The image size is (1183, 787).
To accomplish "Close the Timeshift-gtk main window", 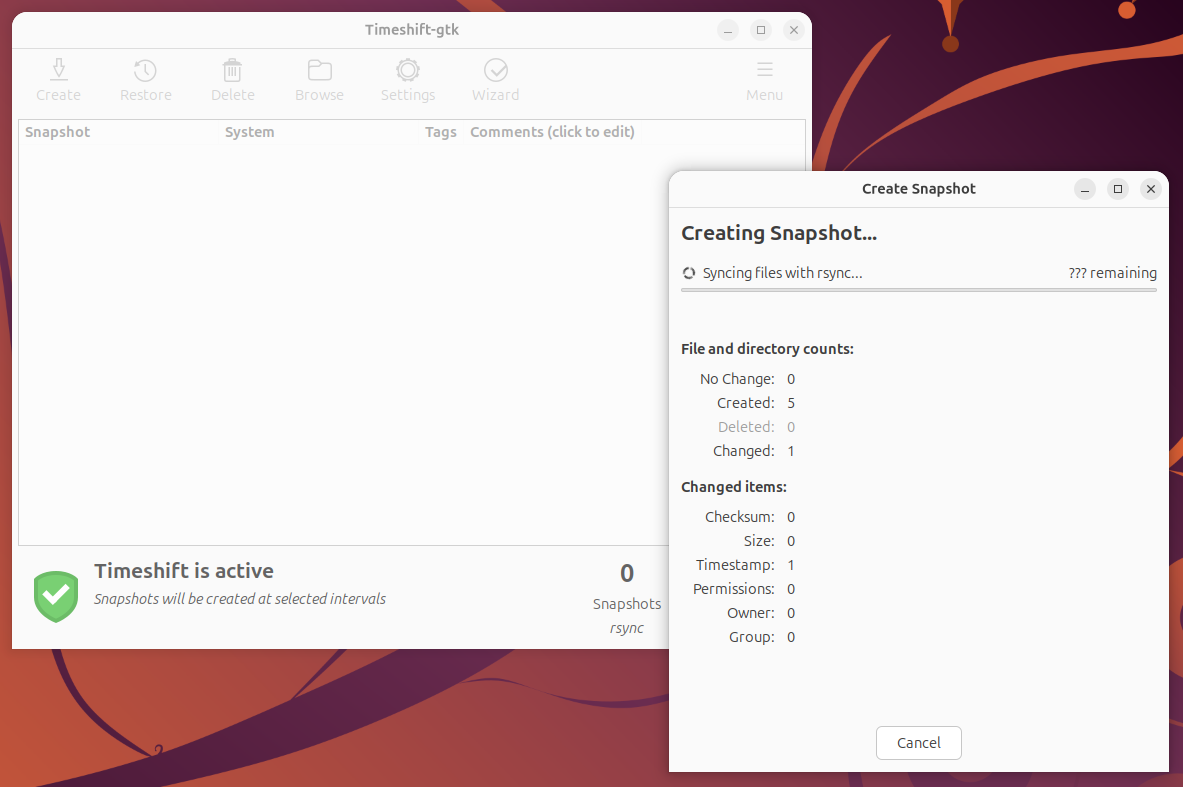I will [x=794, y=30].
